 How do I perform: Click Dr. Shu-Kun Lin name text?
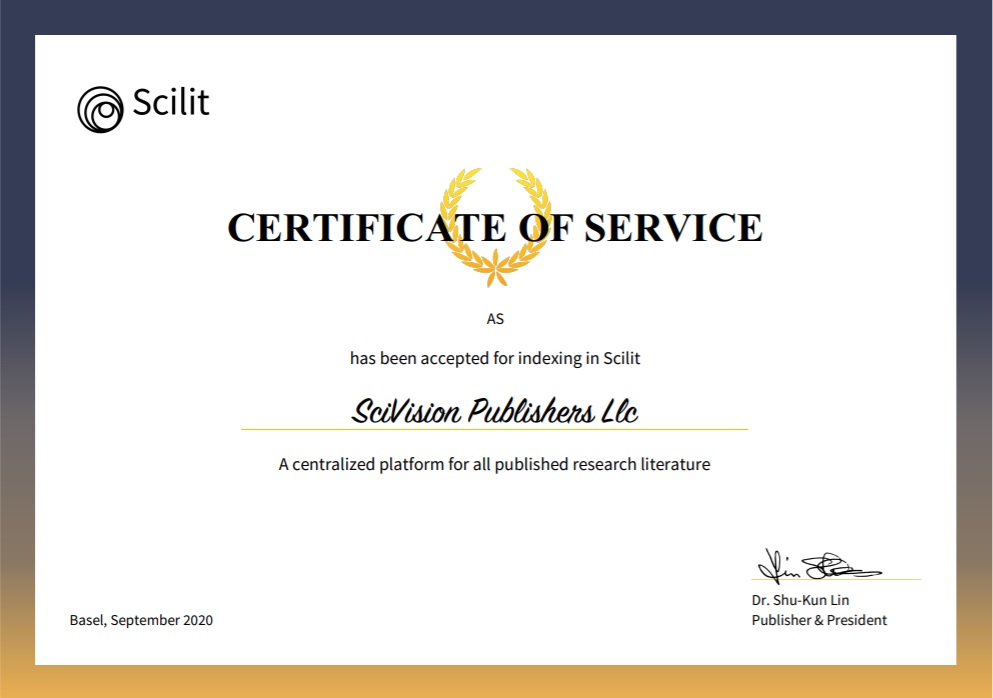tap(800, 600)
